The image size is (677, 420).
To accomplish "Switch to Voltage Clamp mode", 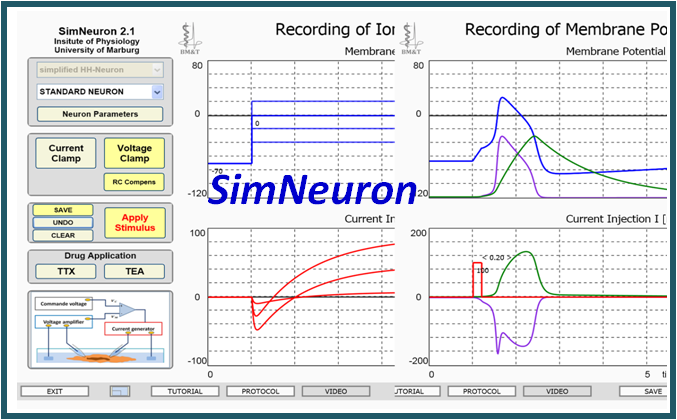I will click(134, 153).
